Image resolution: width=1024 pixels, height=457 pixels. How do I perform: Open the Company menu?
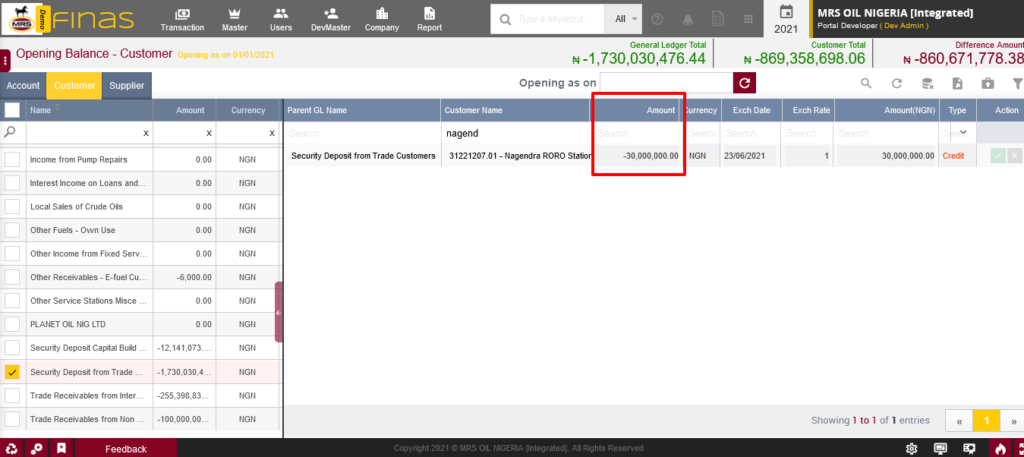382,20
